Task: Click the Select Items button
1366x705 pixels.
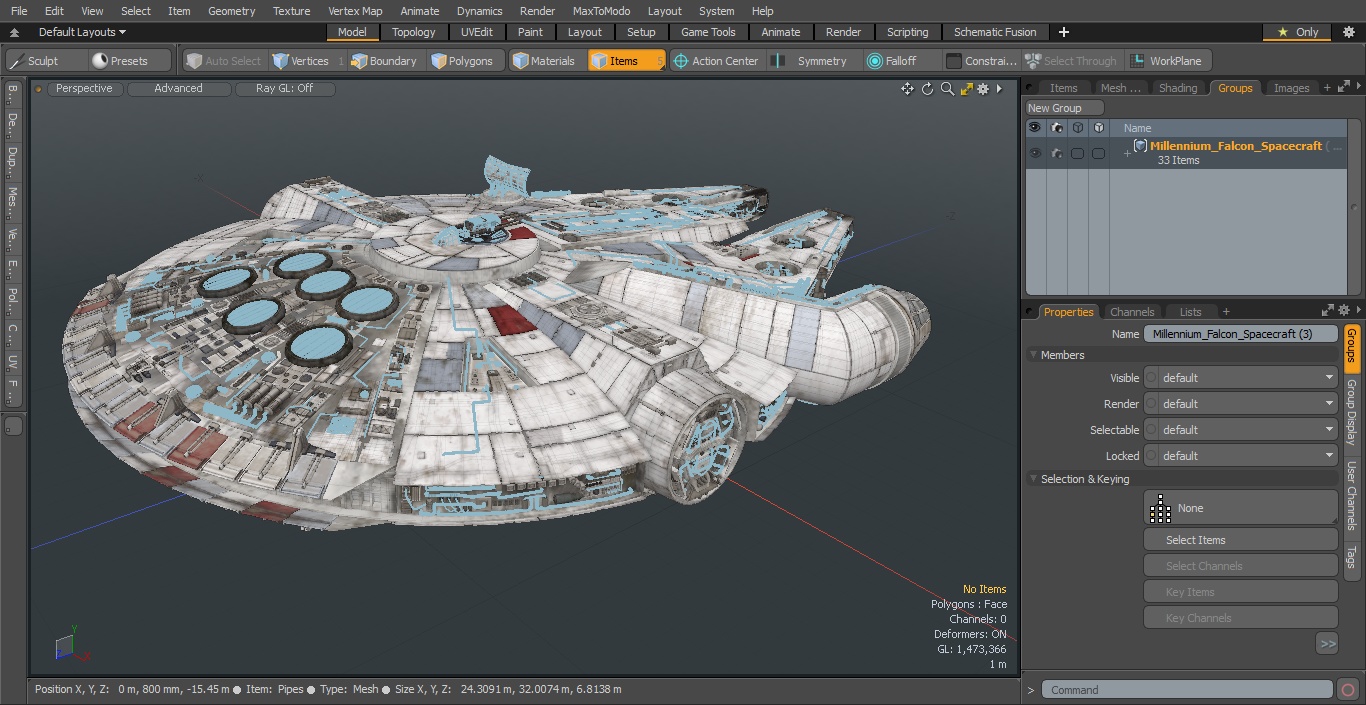Action: point(1240,540)
